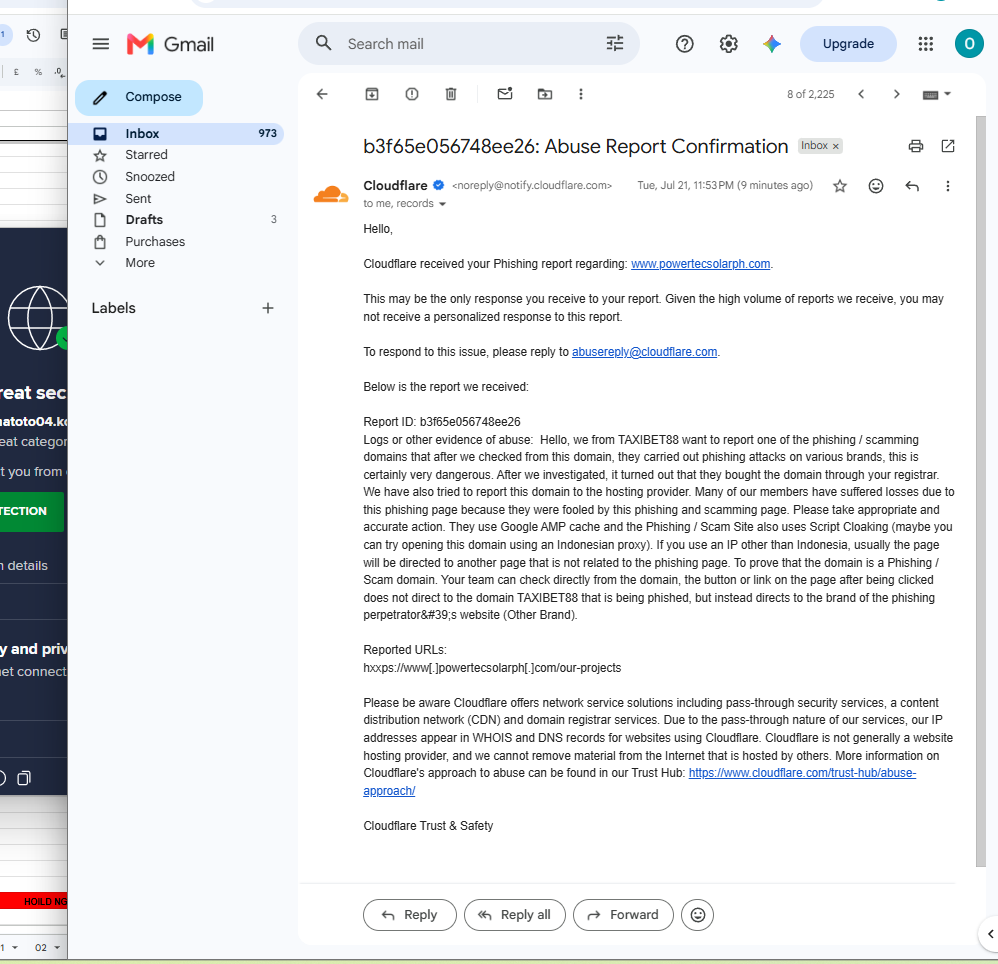The image size is (998, 964).
Task: Mark the email as unread
Action: (x=505, y=94)
